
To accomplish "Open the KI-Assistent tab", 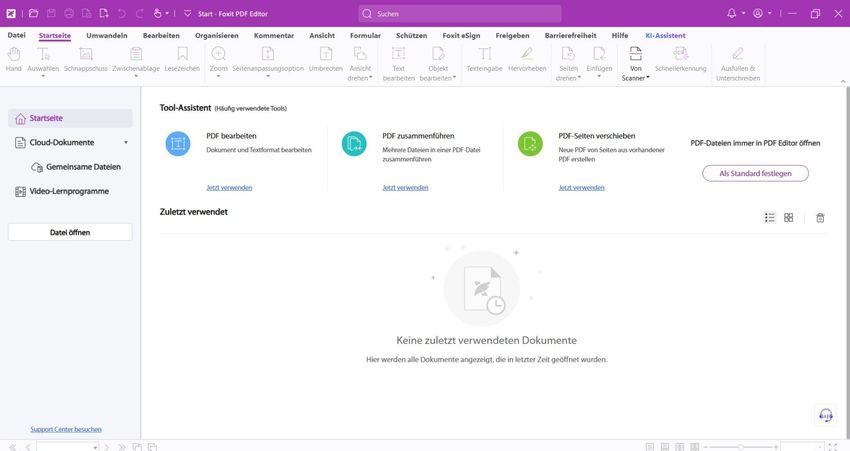I will coord(665,35).
